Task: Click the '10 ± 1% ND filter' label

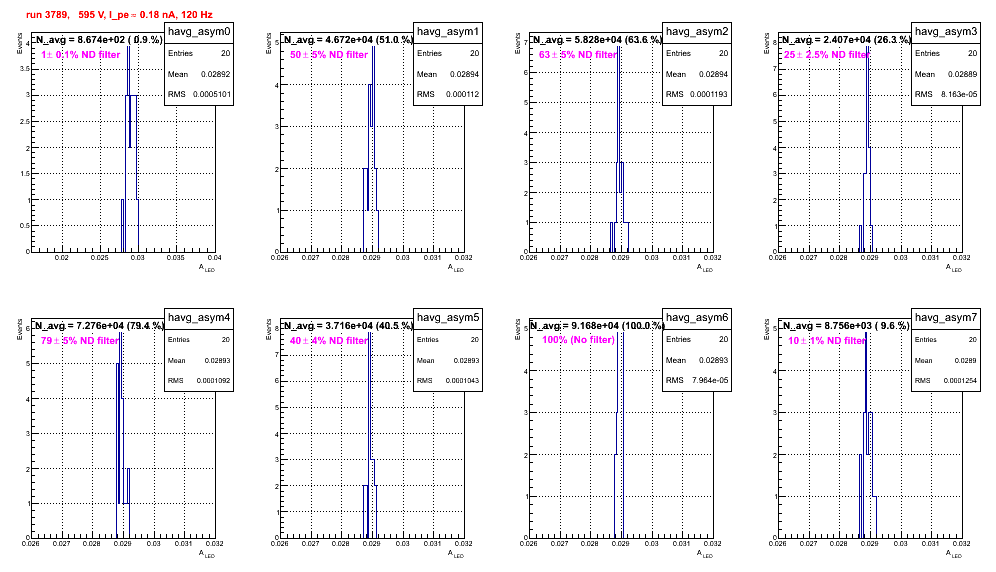Action: click(827, 341)
